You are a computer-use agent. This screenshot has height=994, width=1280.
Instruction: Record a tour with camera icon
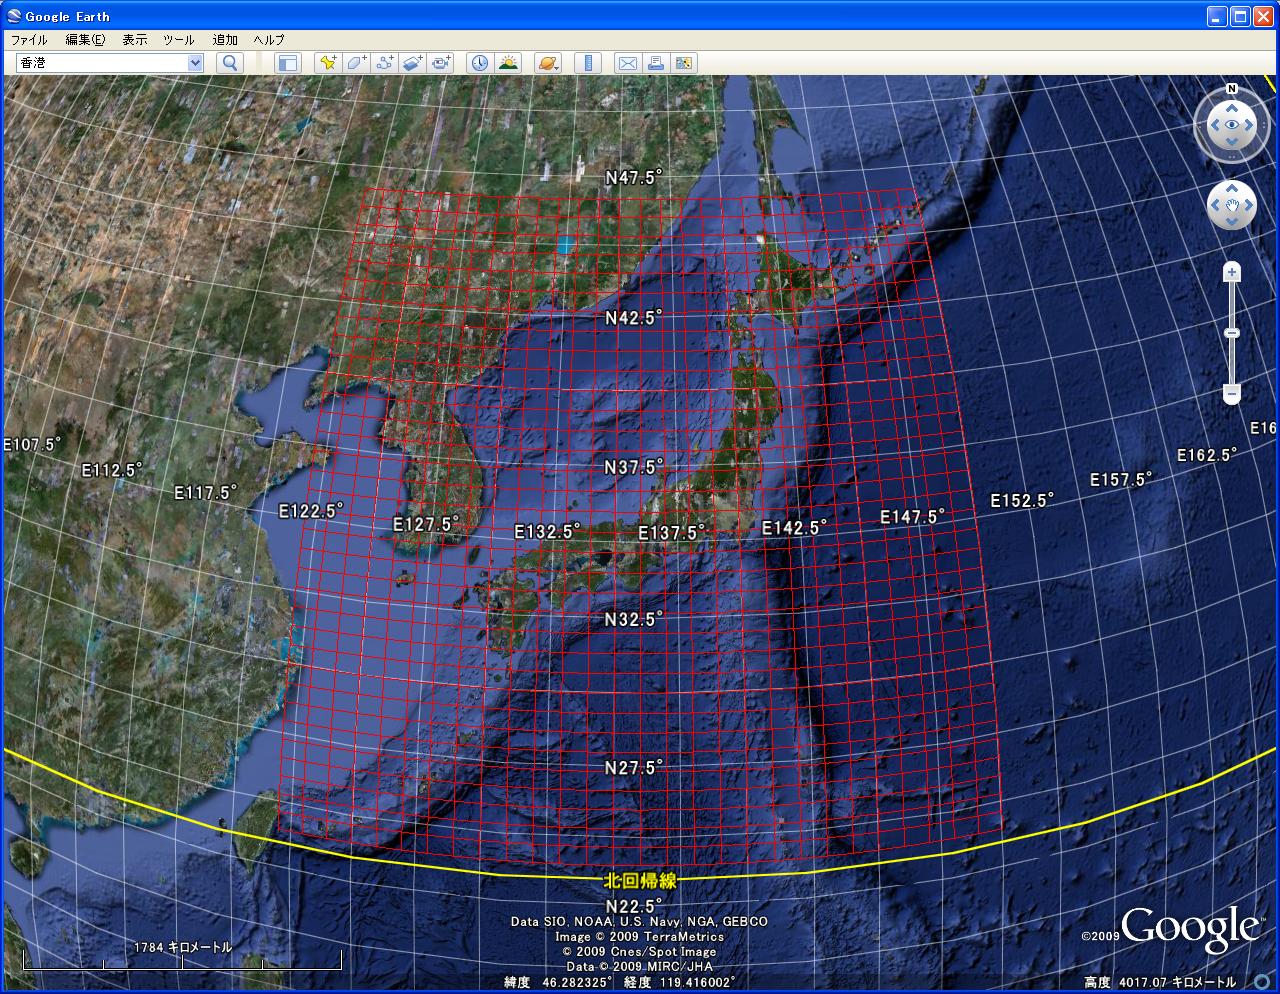[442, 63]
